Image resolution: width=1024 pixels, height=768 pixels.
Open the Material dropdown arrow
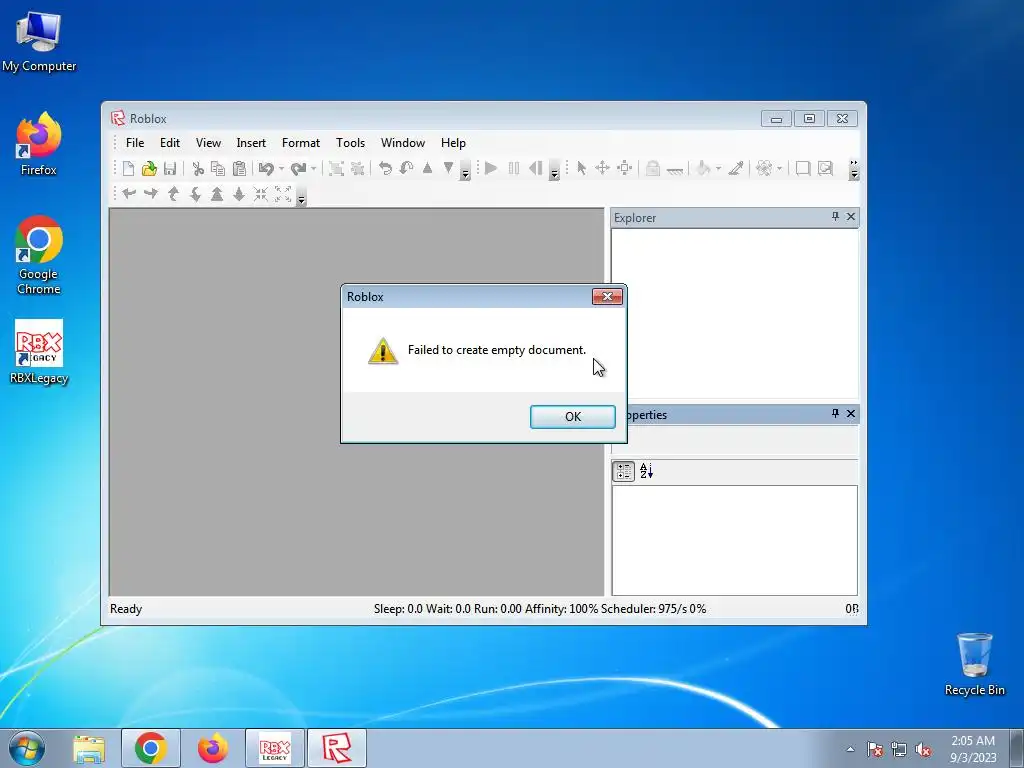coord(780,168)
